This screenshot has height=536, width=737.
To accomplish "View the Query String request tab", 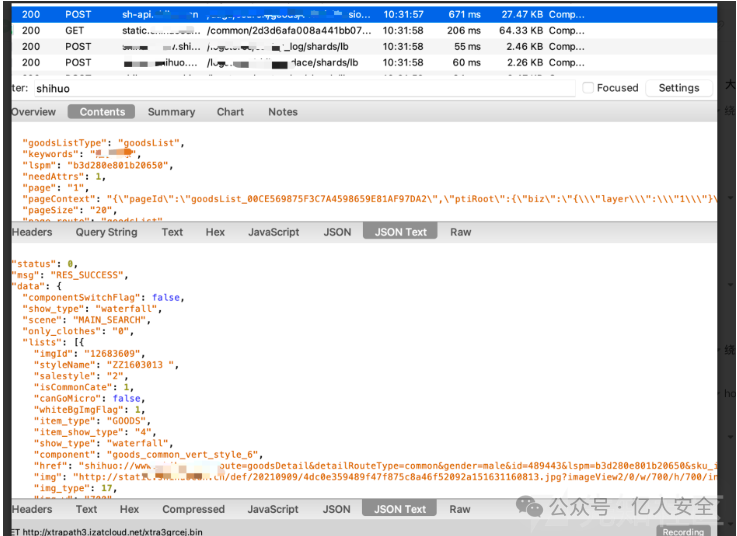I will (106, 232).
